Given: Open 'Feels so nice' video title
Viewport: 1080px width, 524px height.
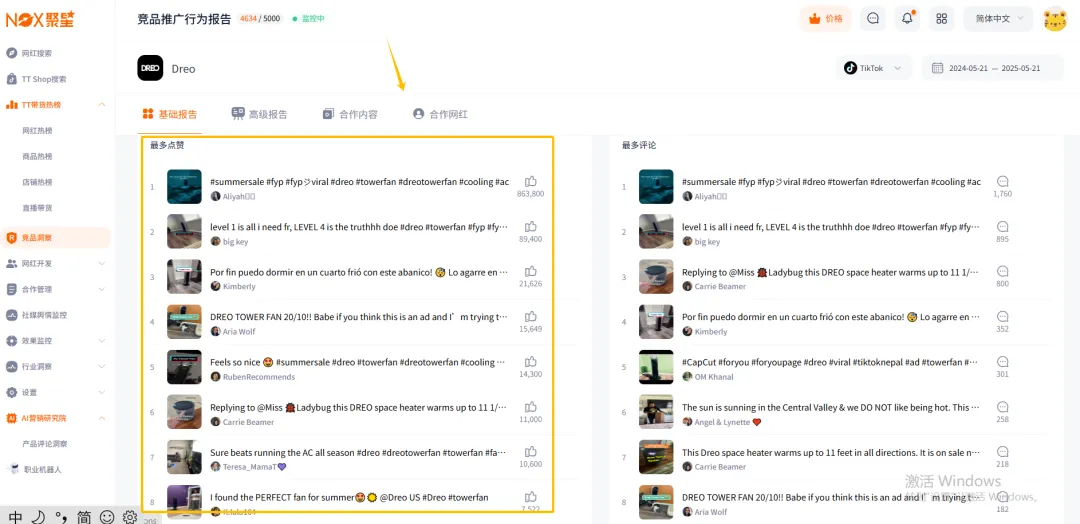Looking at the screenshot, I should pyautogui.click(x=359, y=362).
